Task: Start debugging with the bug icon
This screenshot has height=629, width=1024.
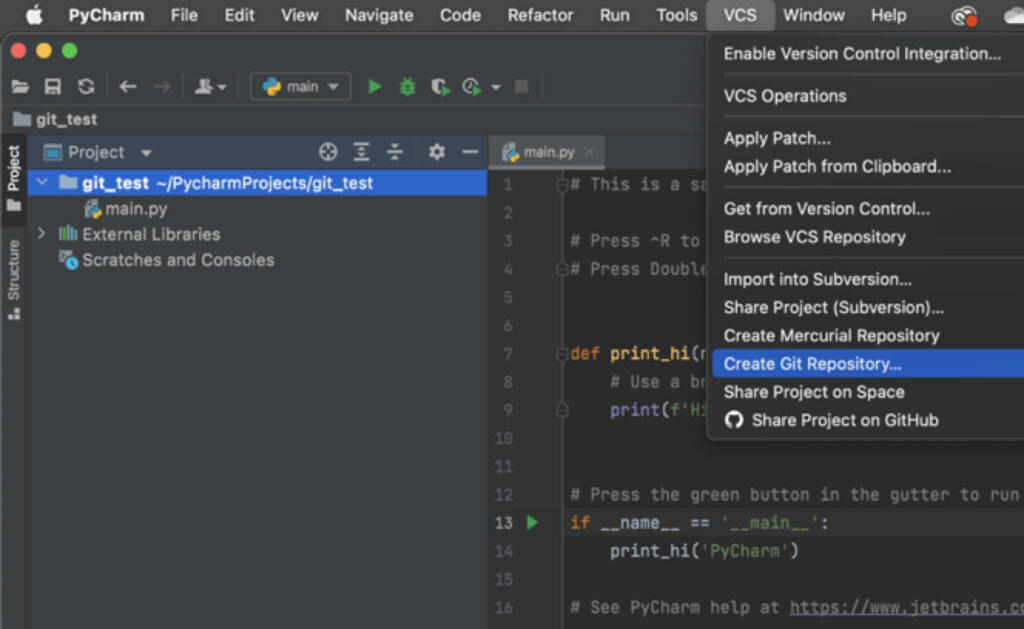Action: [408, 86]
